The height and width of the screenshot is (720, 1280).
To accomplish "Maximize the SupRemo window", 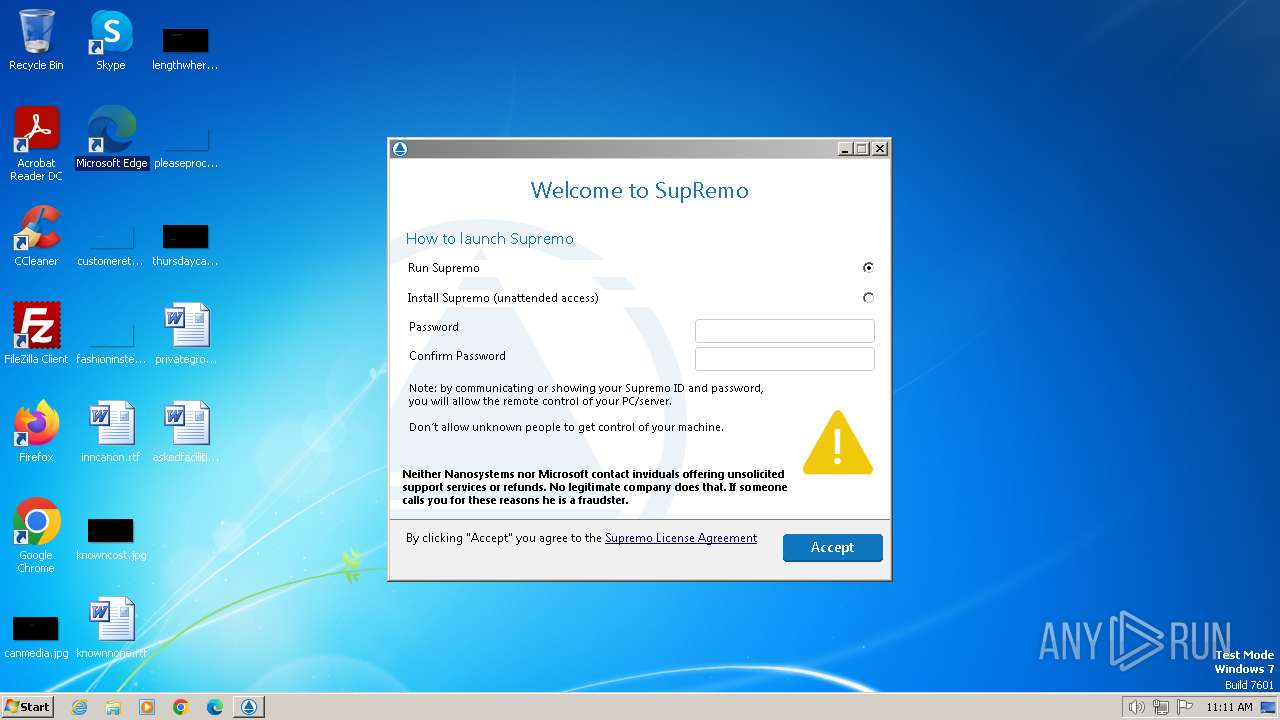I will [862, 149].
